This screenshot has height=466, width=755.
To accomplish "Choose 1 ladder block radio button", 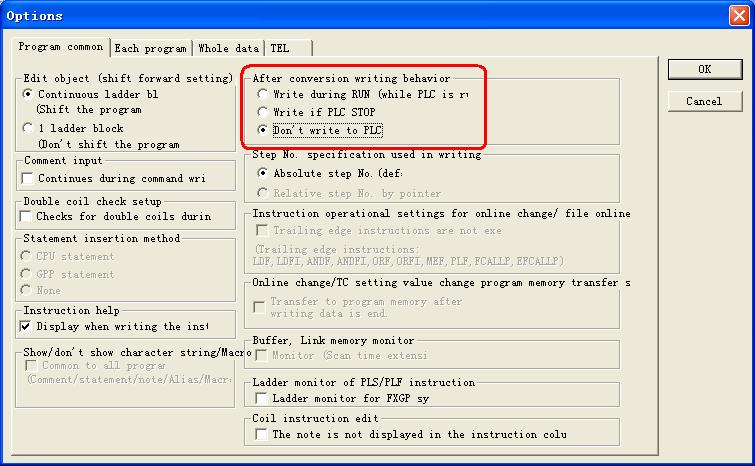I will click(x=28, y=129).
